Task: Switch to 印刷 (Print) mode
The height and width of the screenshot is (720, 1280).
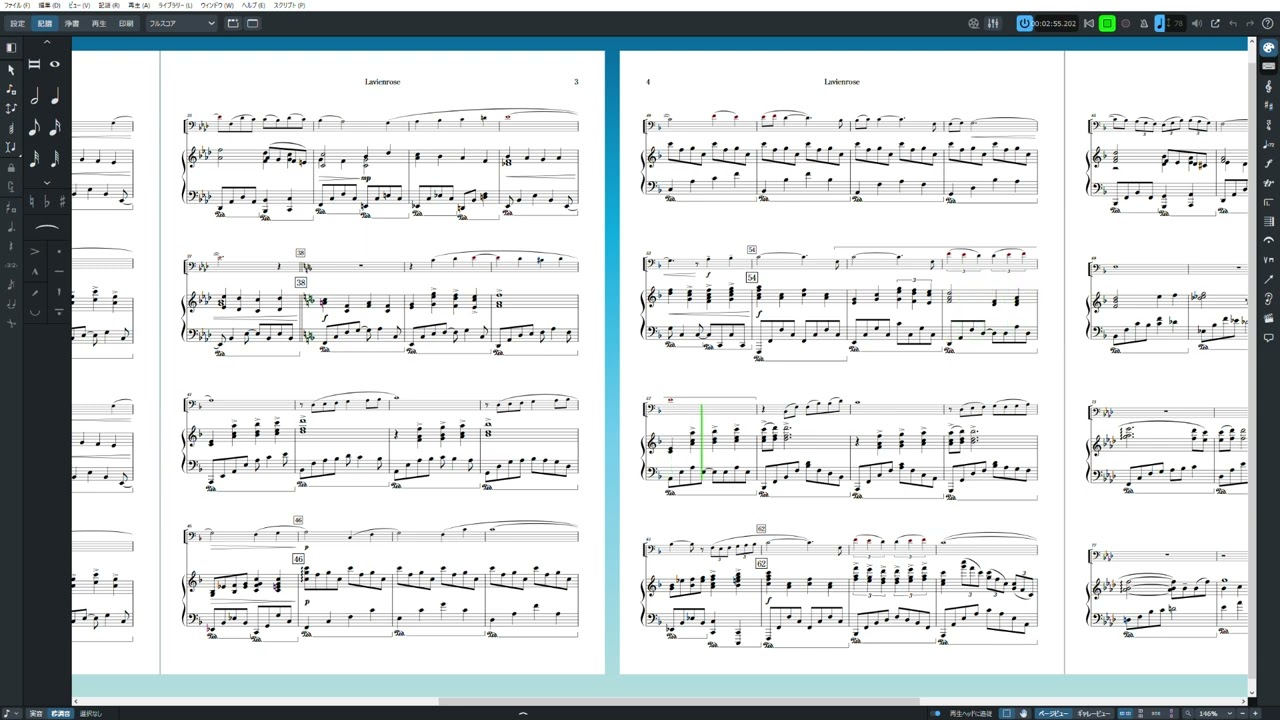Action: coord(125,23)
